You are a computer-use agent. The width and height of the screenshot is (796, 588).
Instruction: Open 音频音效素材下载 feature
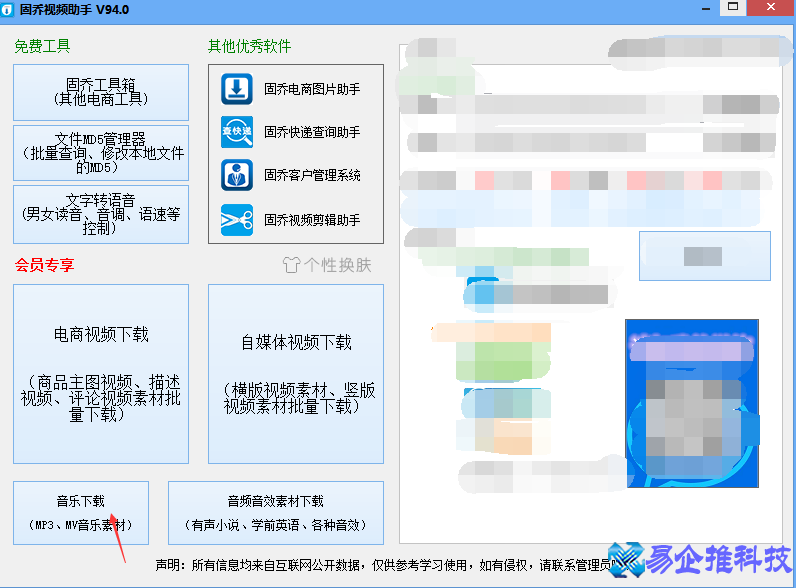tap(276, 513)
